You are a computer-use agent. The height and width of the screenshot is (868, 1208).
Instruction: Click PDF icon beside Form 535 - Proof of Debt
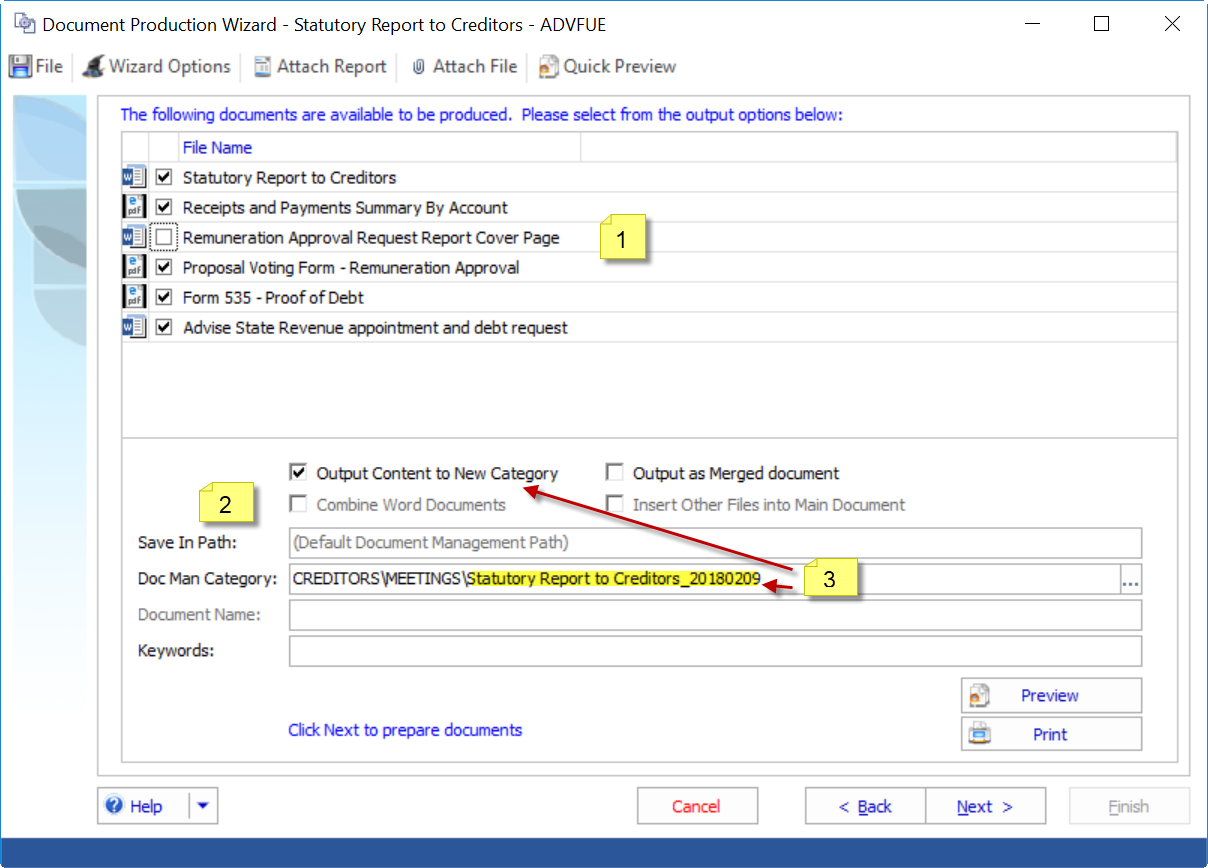coord(134,298)
